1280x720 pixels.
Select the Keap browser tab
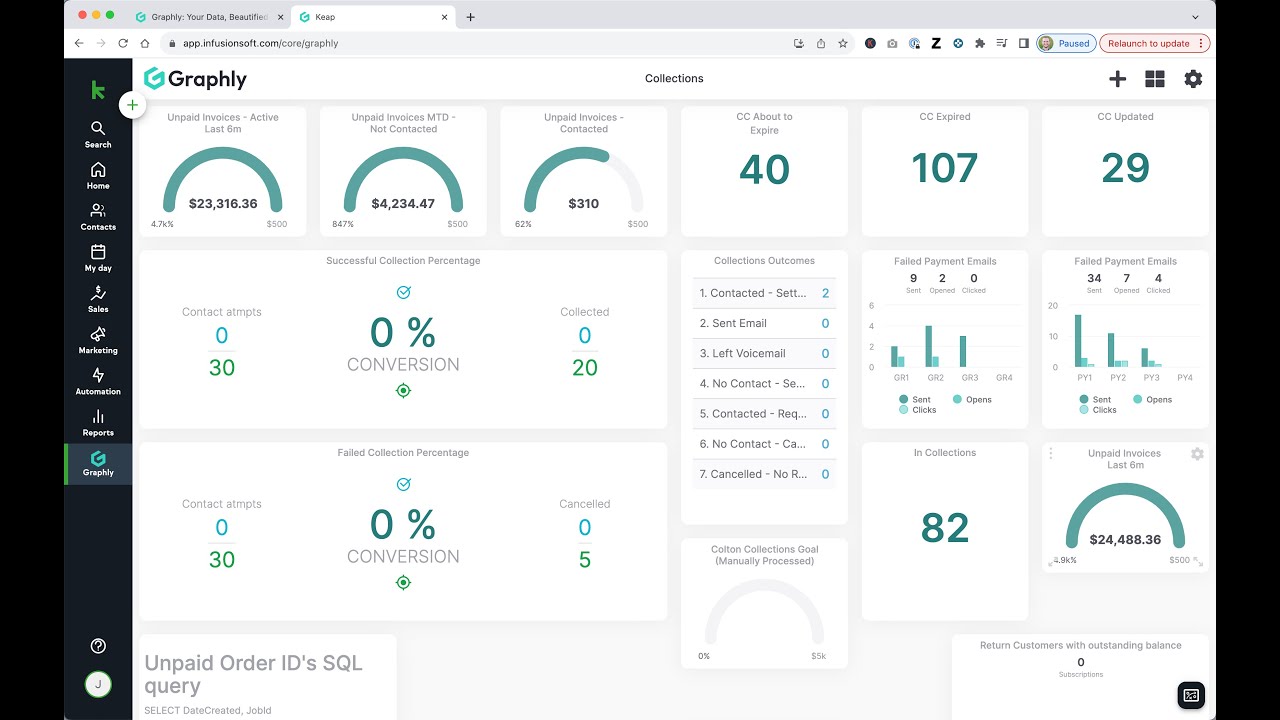click(370, 17)
